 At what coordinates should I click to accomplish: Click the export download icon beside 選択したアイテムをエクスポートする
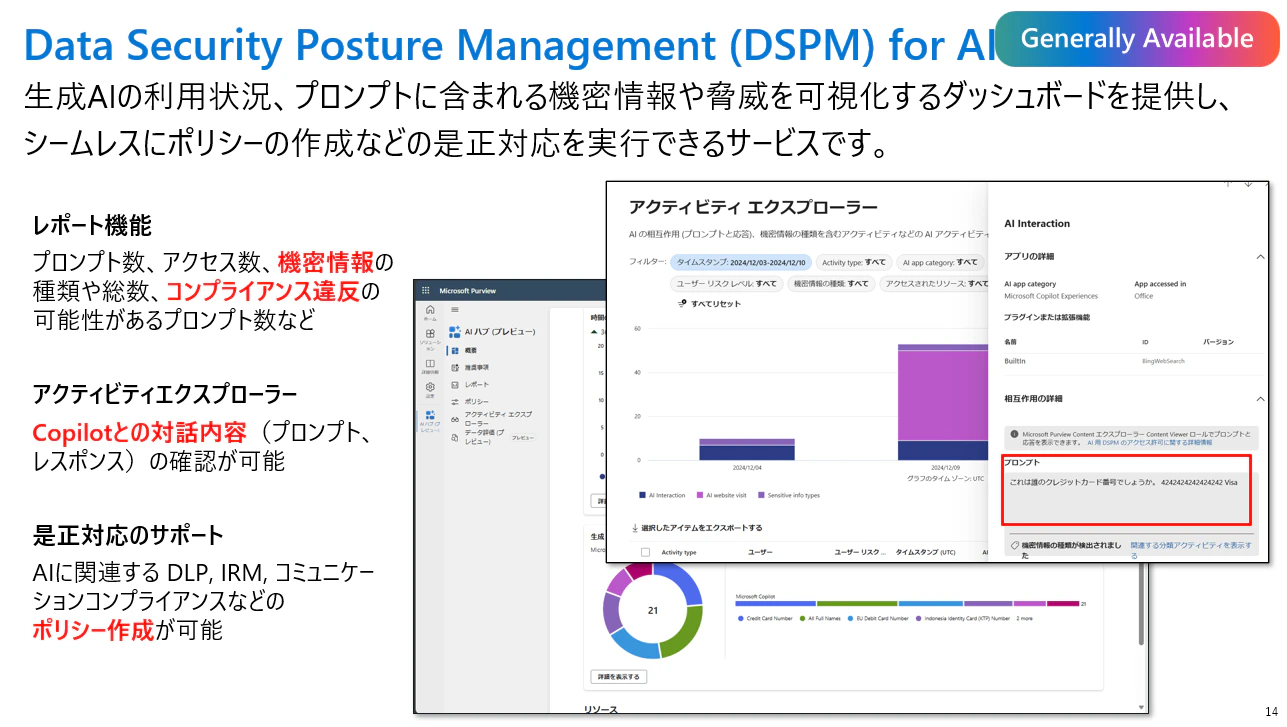pyautogui.click(x=634, y=527)
